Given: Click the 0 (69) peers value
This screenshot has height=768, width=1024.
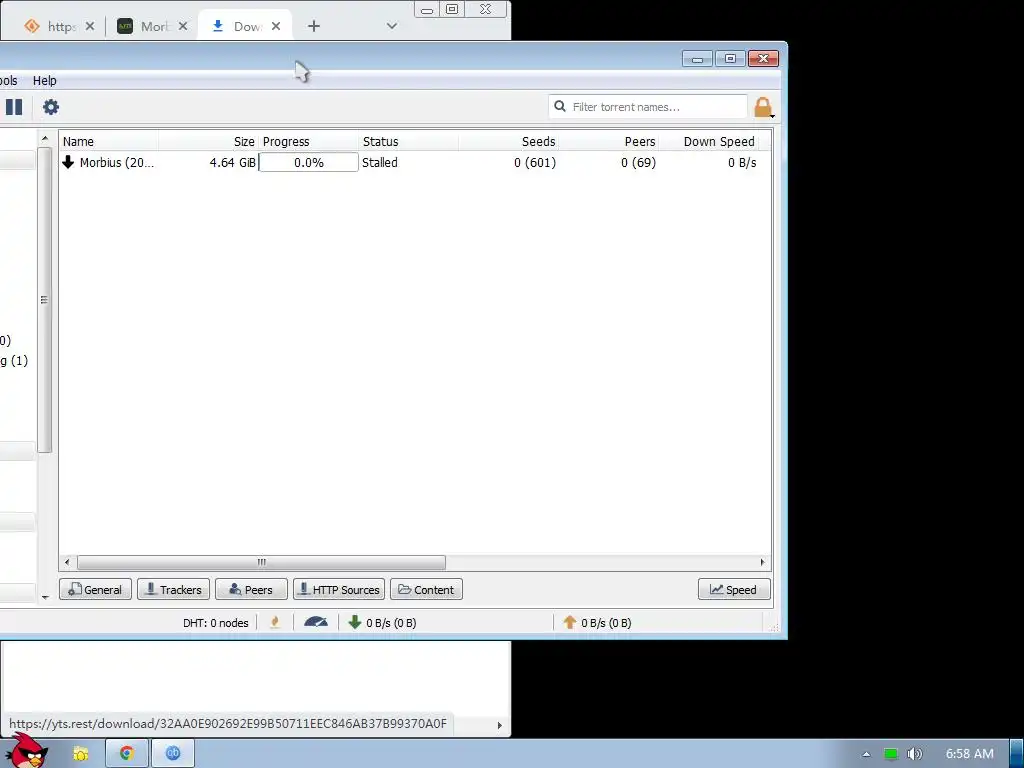Looking at the screenshot, I should (638, 163).
